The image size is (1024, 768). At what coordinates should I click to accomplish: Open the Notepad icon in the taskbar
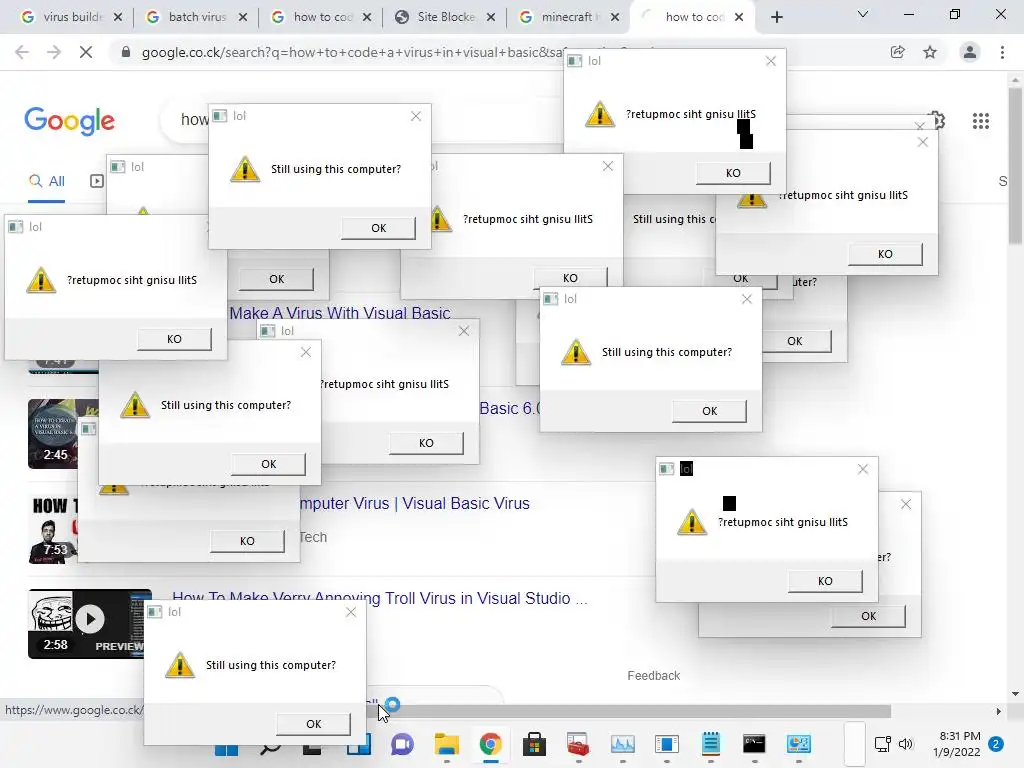coord(711,744)
